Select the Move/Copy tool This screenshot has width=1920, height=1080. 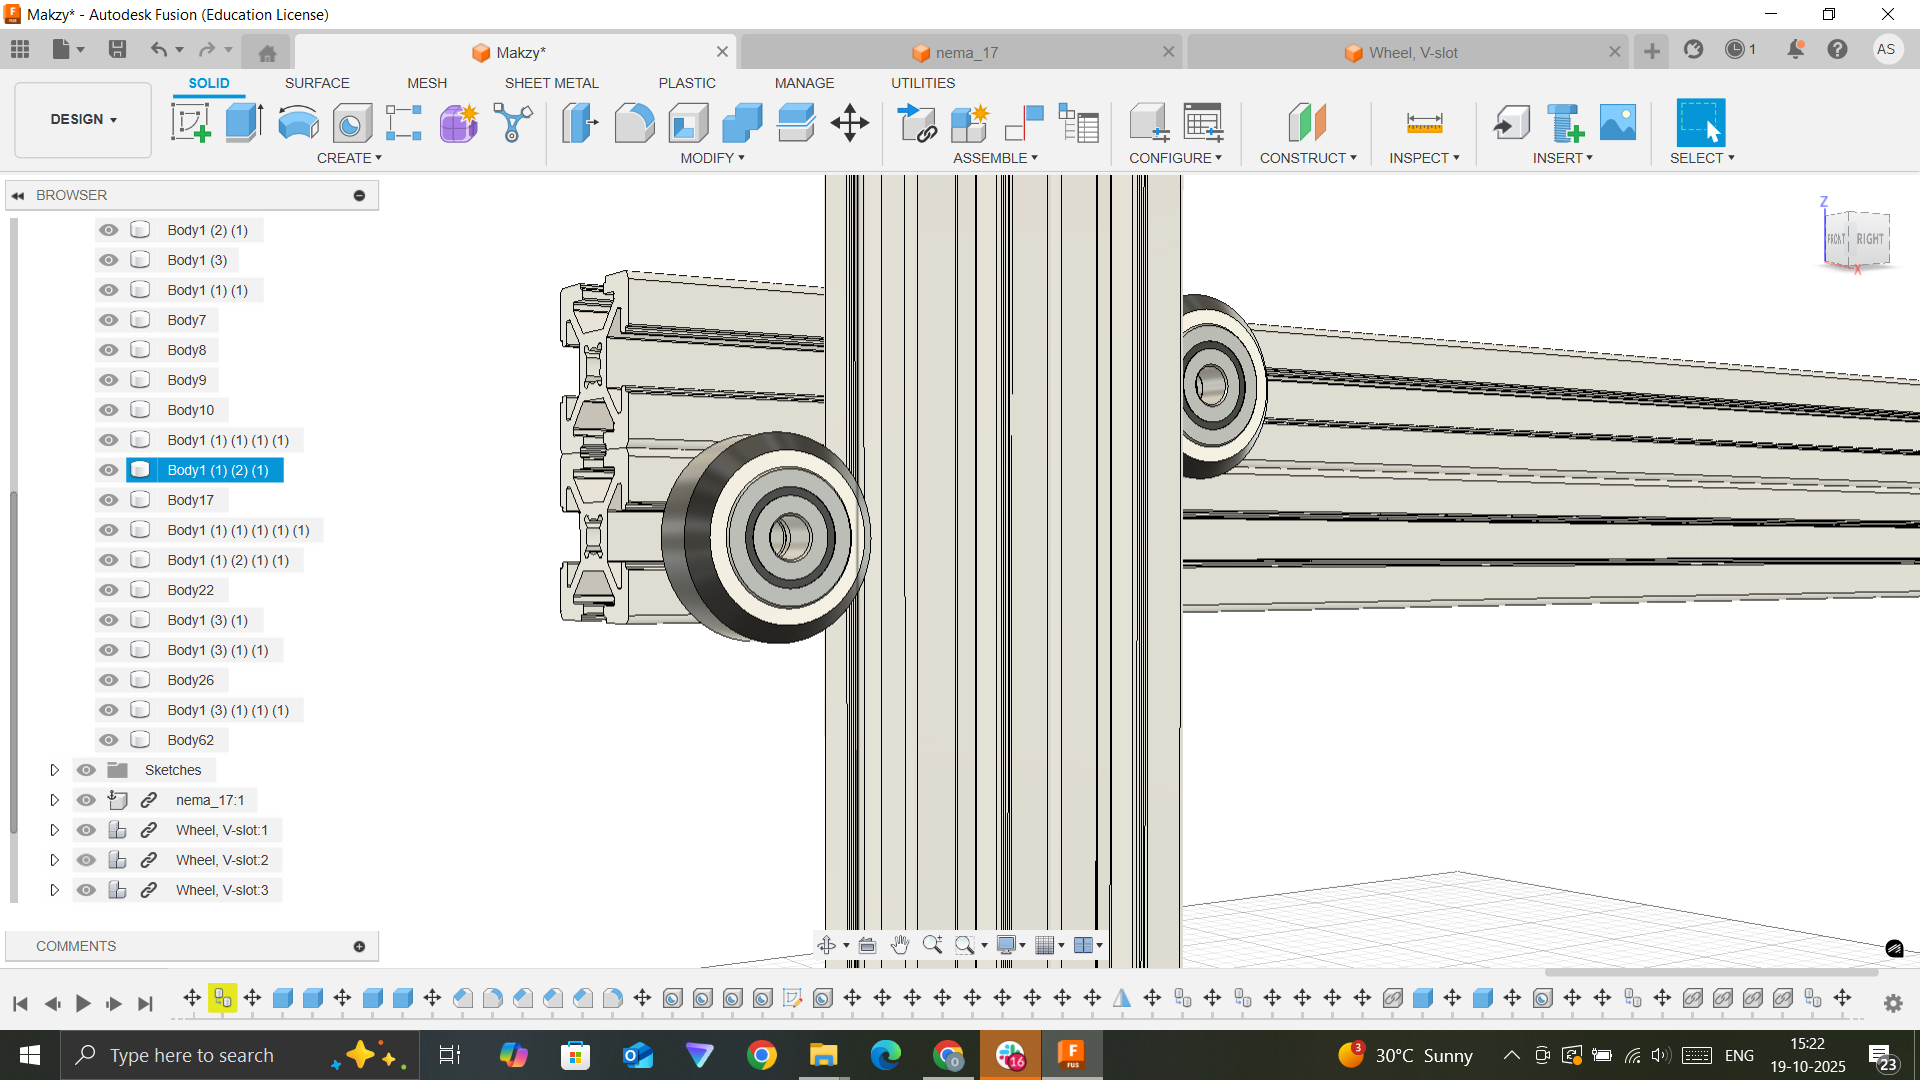click(849, 122)
